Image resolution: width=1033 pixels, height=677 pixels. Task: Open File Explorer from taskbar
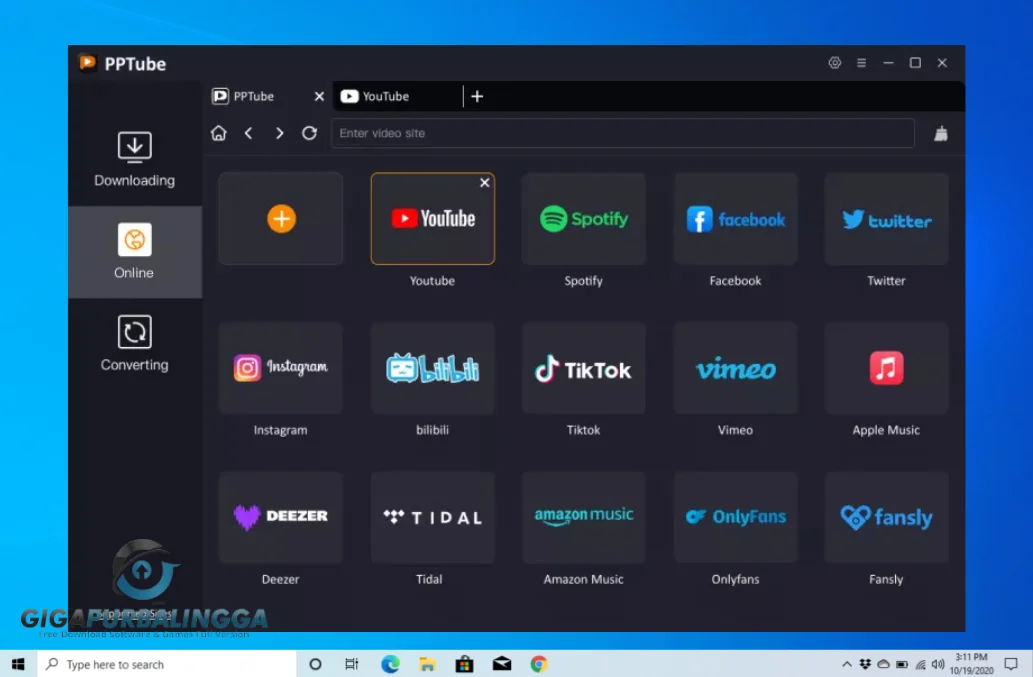[427, 664]
